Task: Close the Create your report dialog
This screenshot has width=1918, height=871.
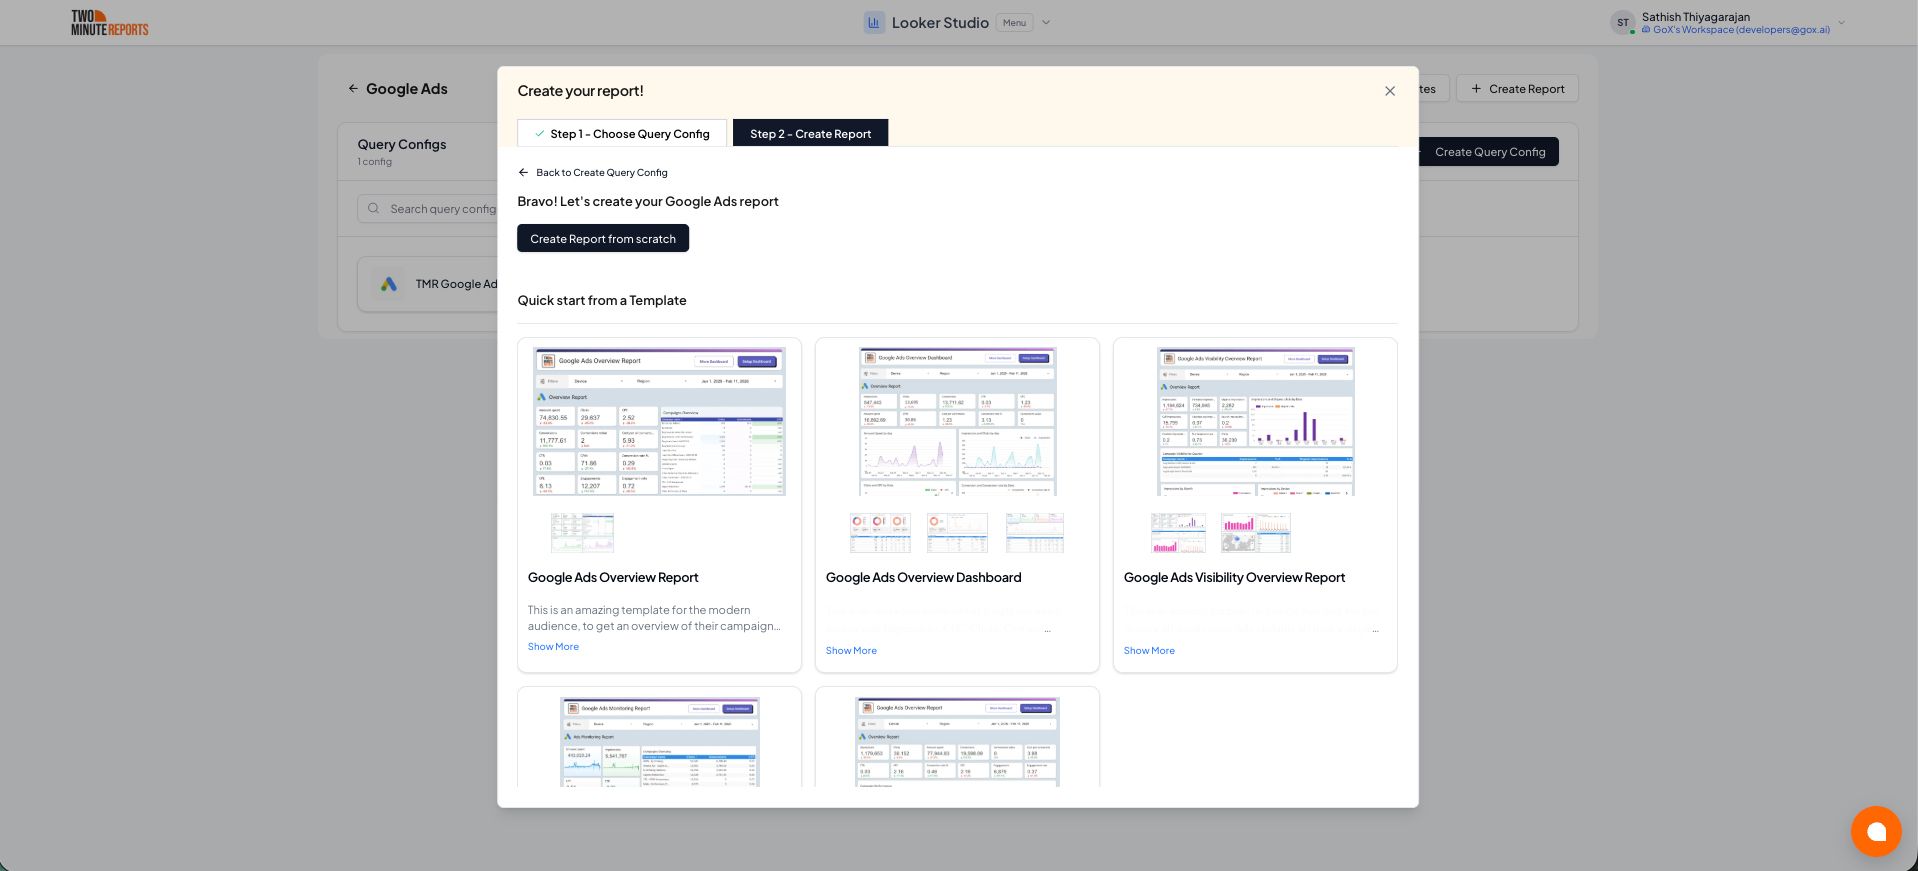Action: 1389,91
